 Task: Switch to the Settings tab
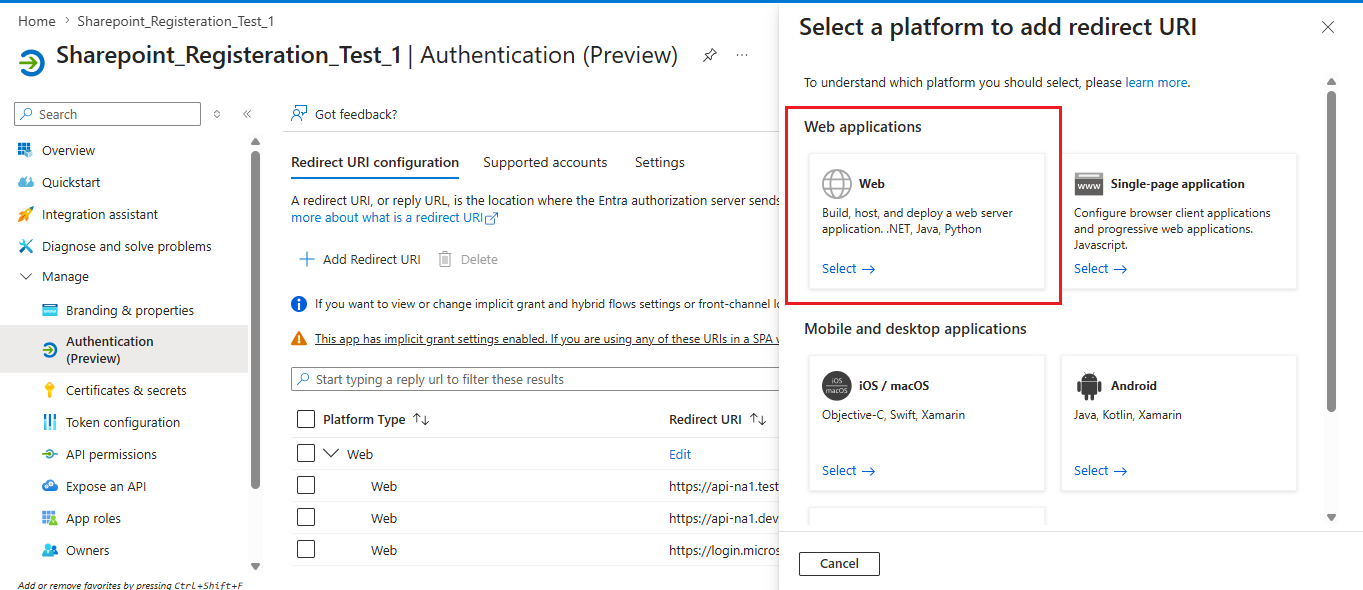[660, 162]
